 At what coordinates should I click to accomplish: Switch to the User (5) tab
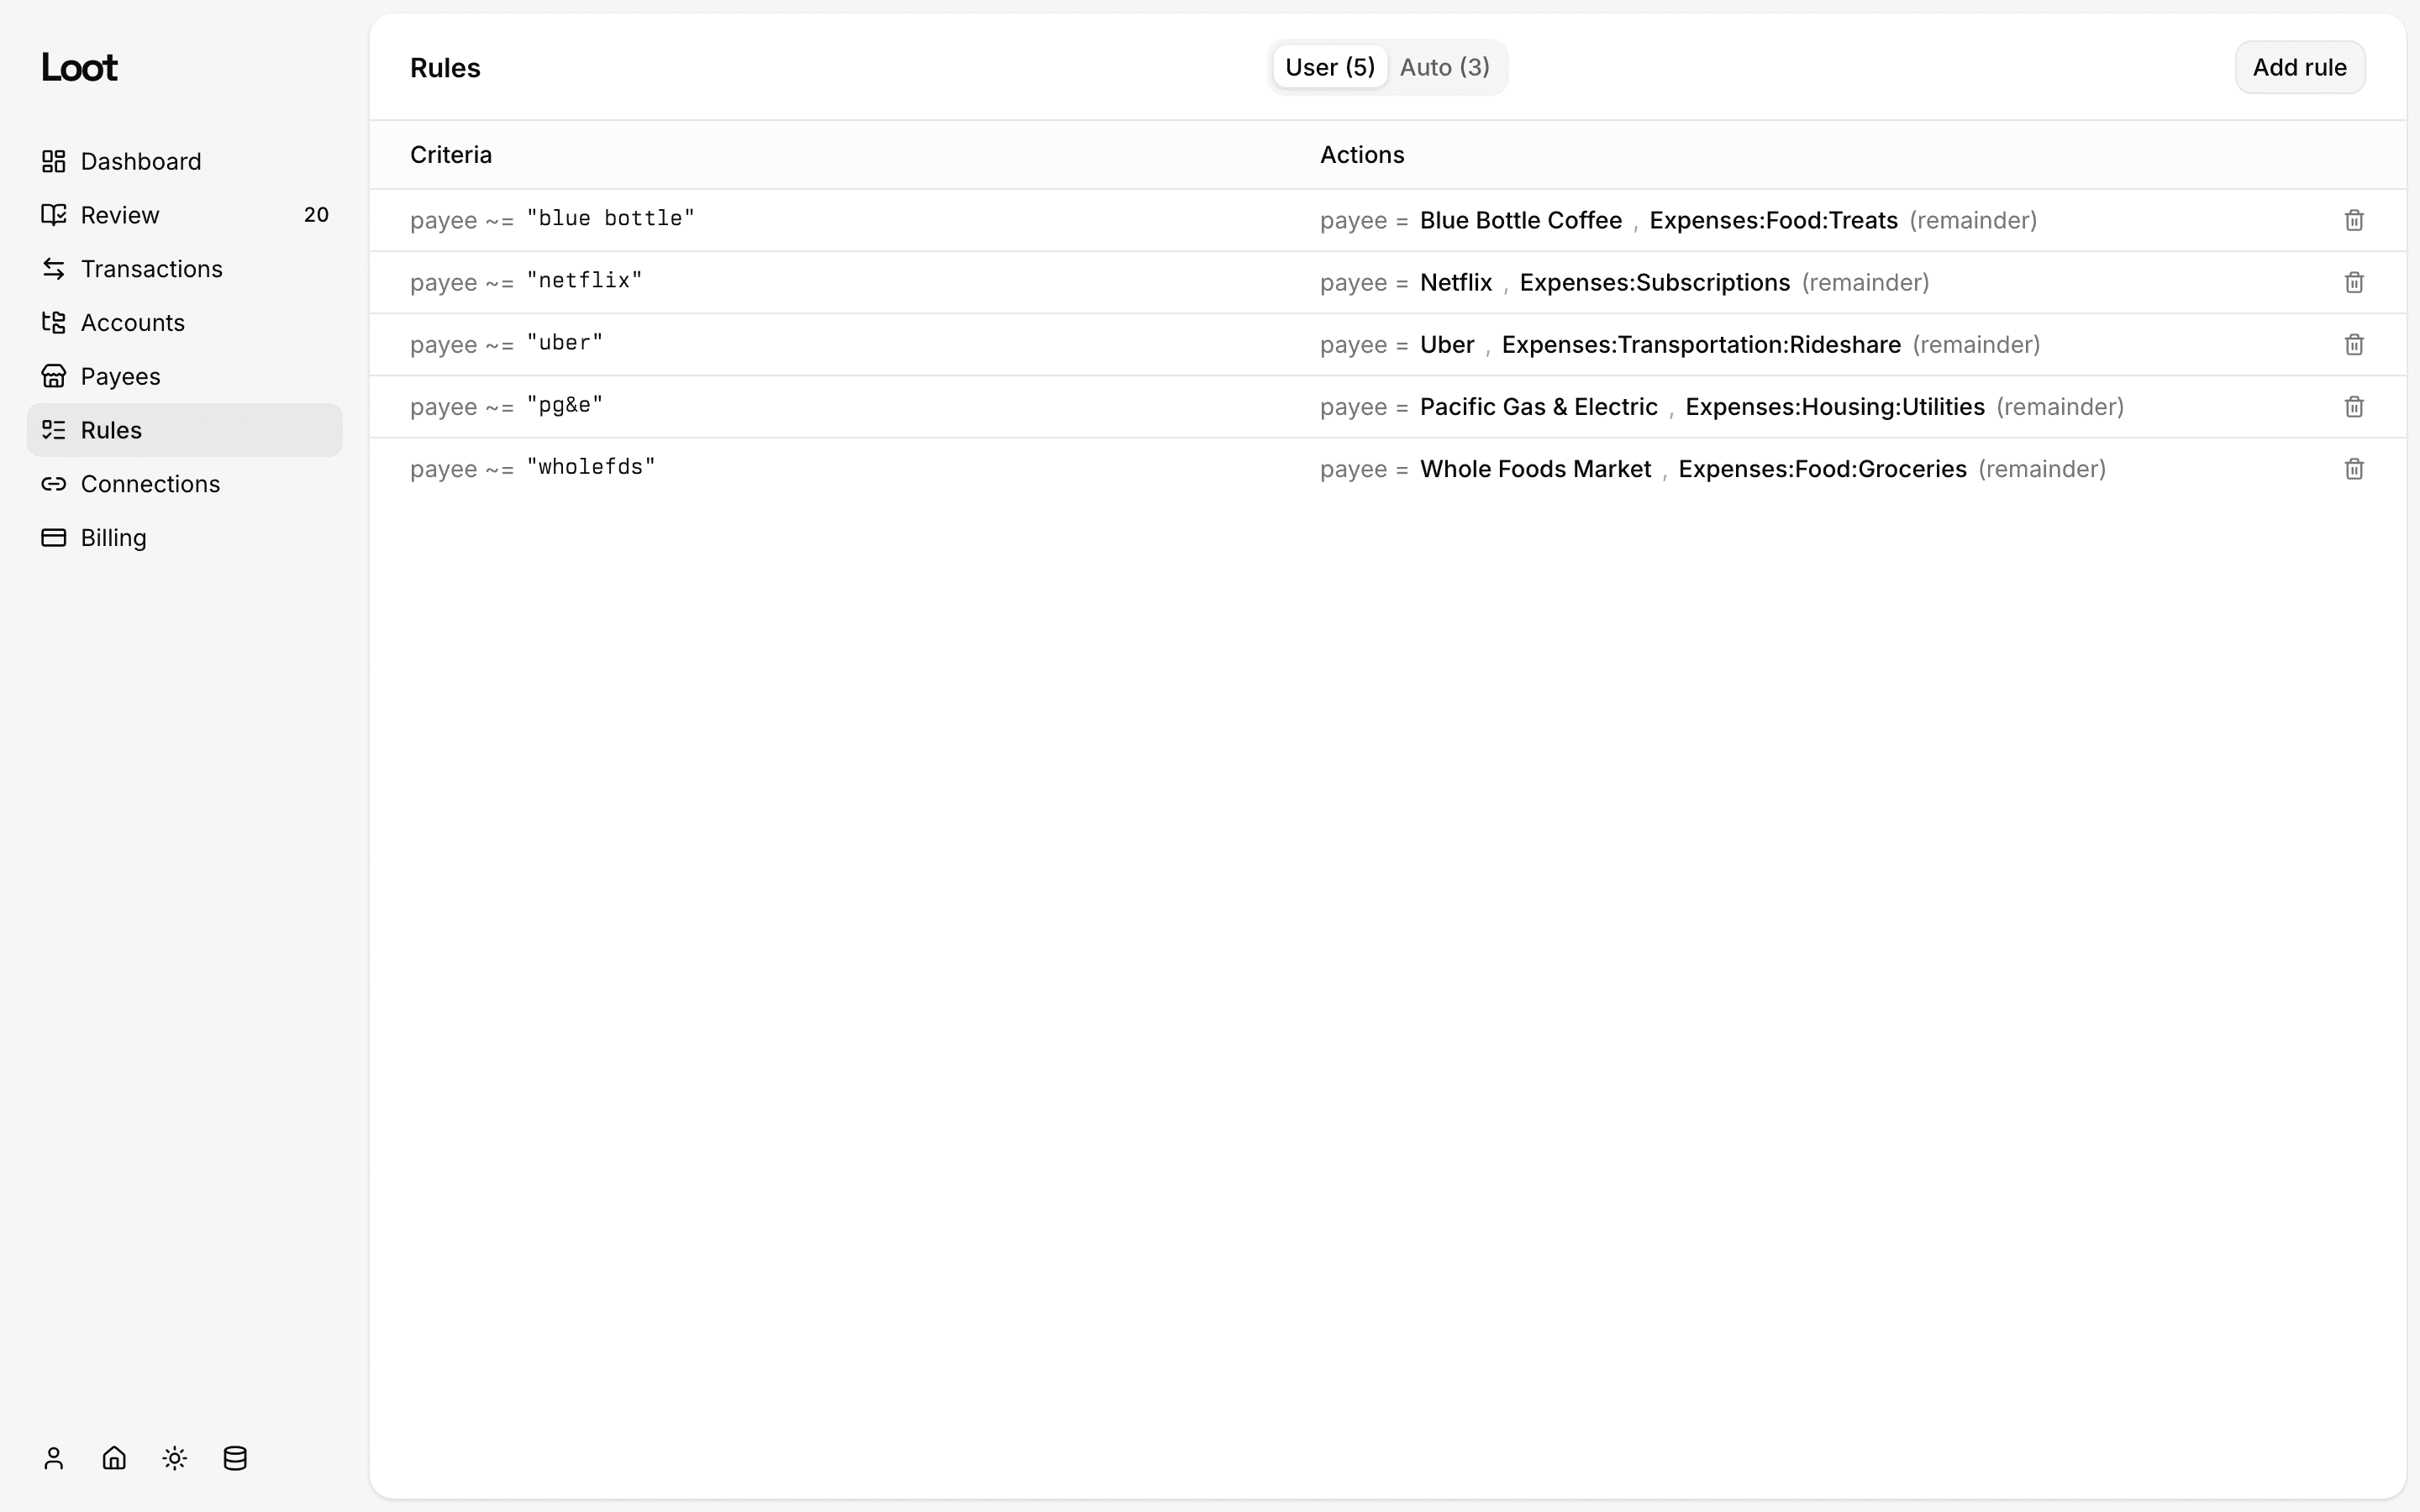point(1329,67)
